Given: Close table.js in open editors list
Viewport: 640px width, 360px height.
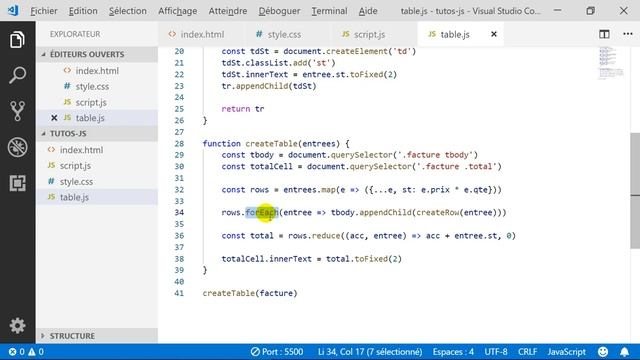Looking at the screenshot, I should tap(54, 118).
